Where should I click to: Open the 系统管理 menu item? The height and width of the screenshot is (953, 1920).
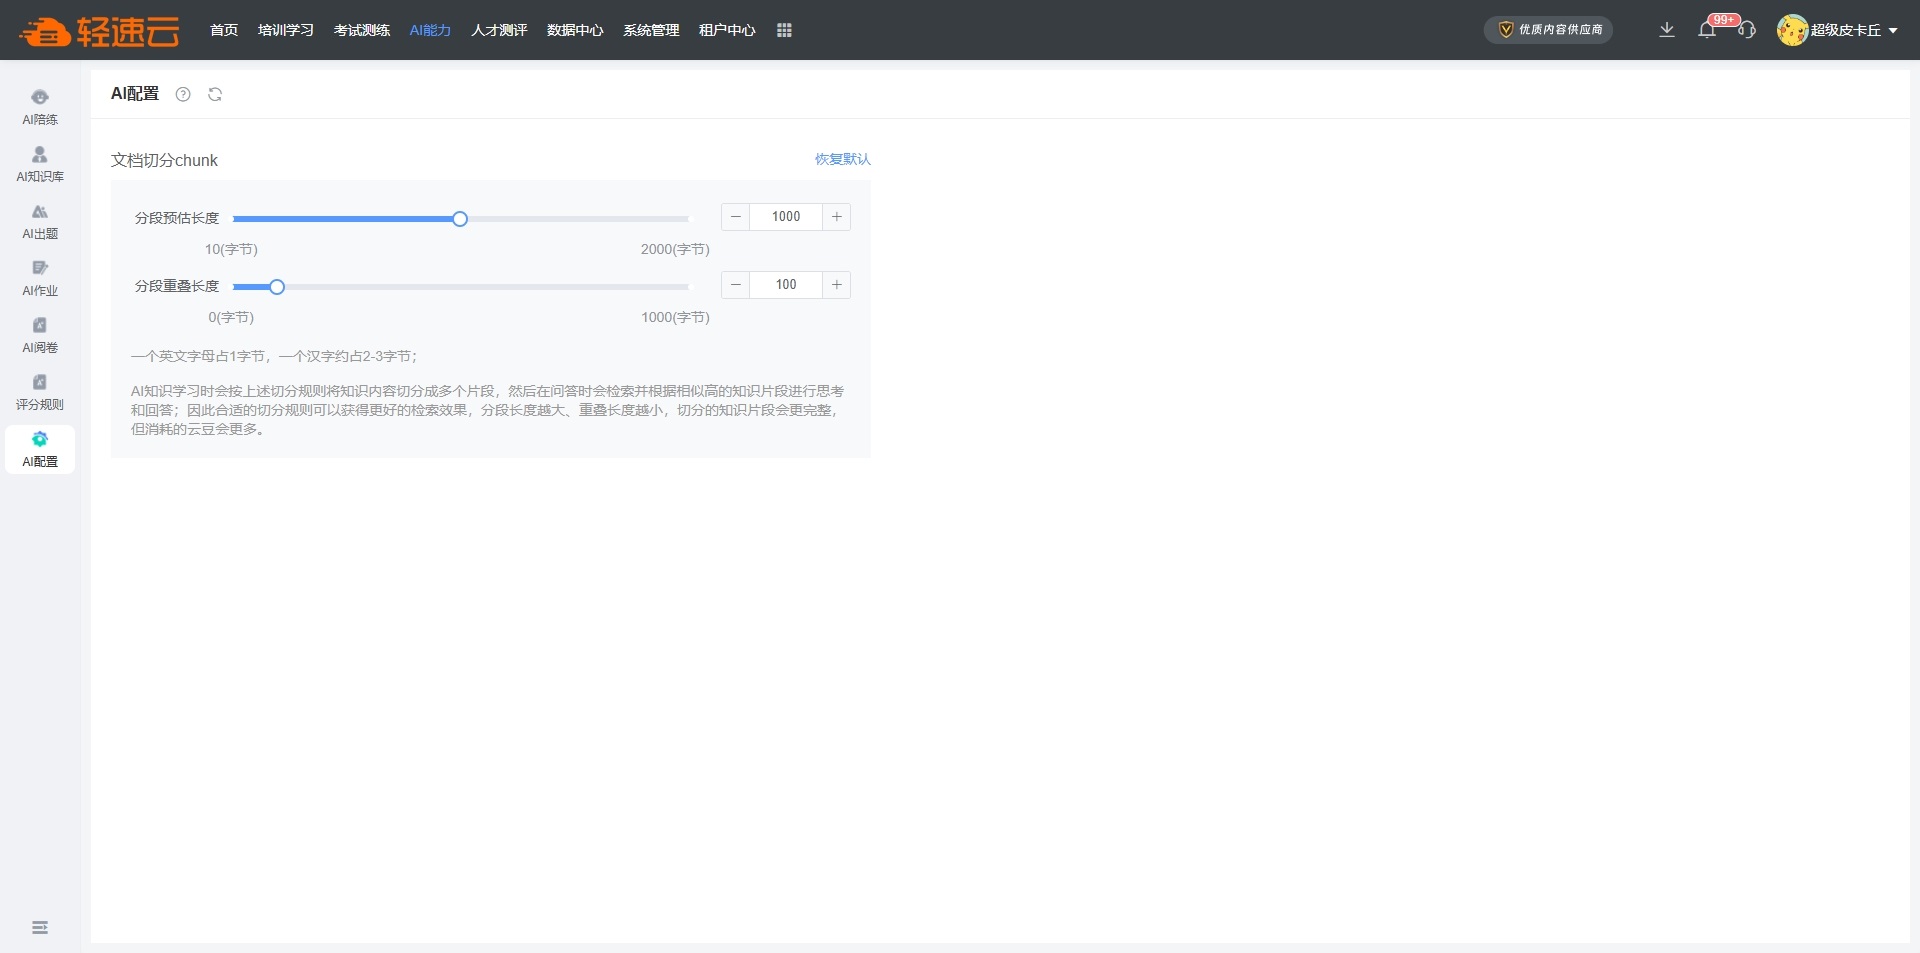pos(651,30)
